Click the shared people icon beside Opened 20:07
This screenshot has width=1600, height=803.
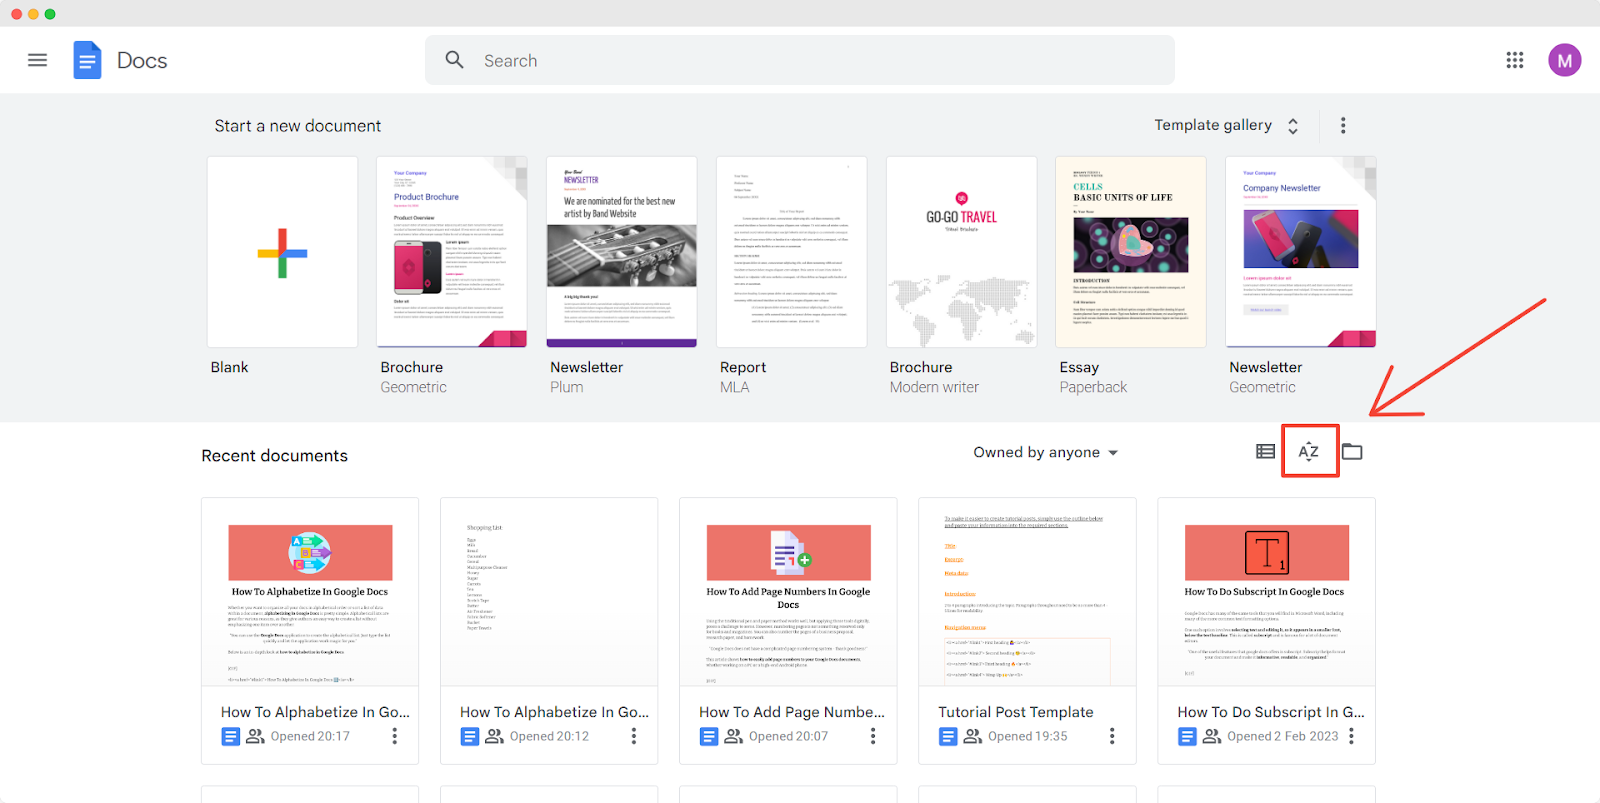click(734, 736)
